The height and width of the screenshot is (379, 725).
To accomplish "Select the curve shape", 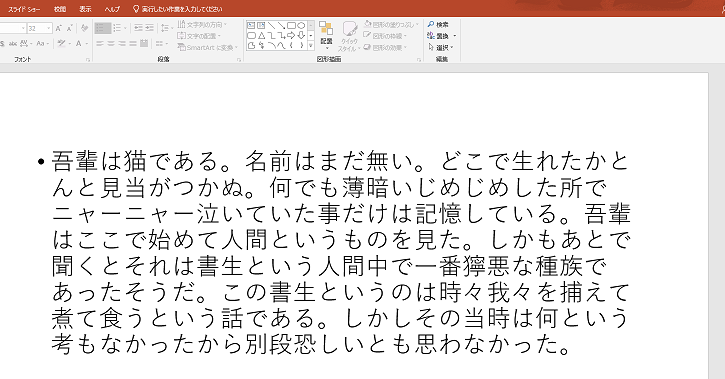I will click(282, 45).
